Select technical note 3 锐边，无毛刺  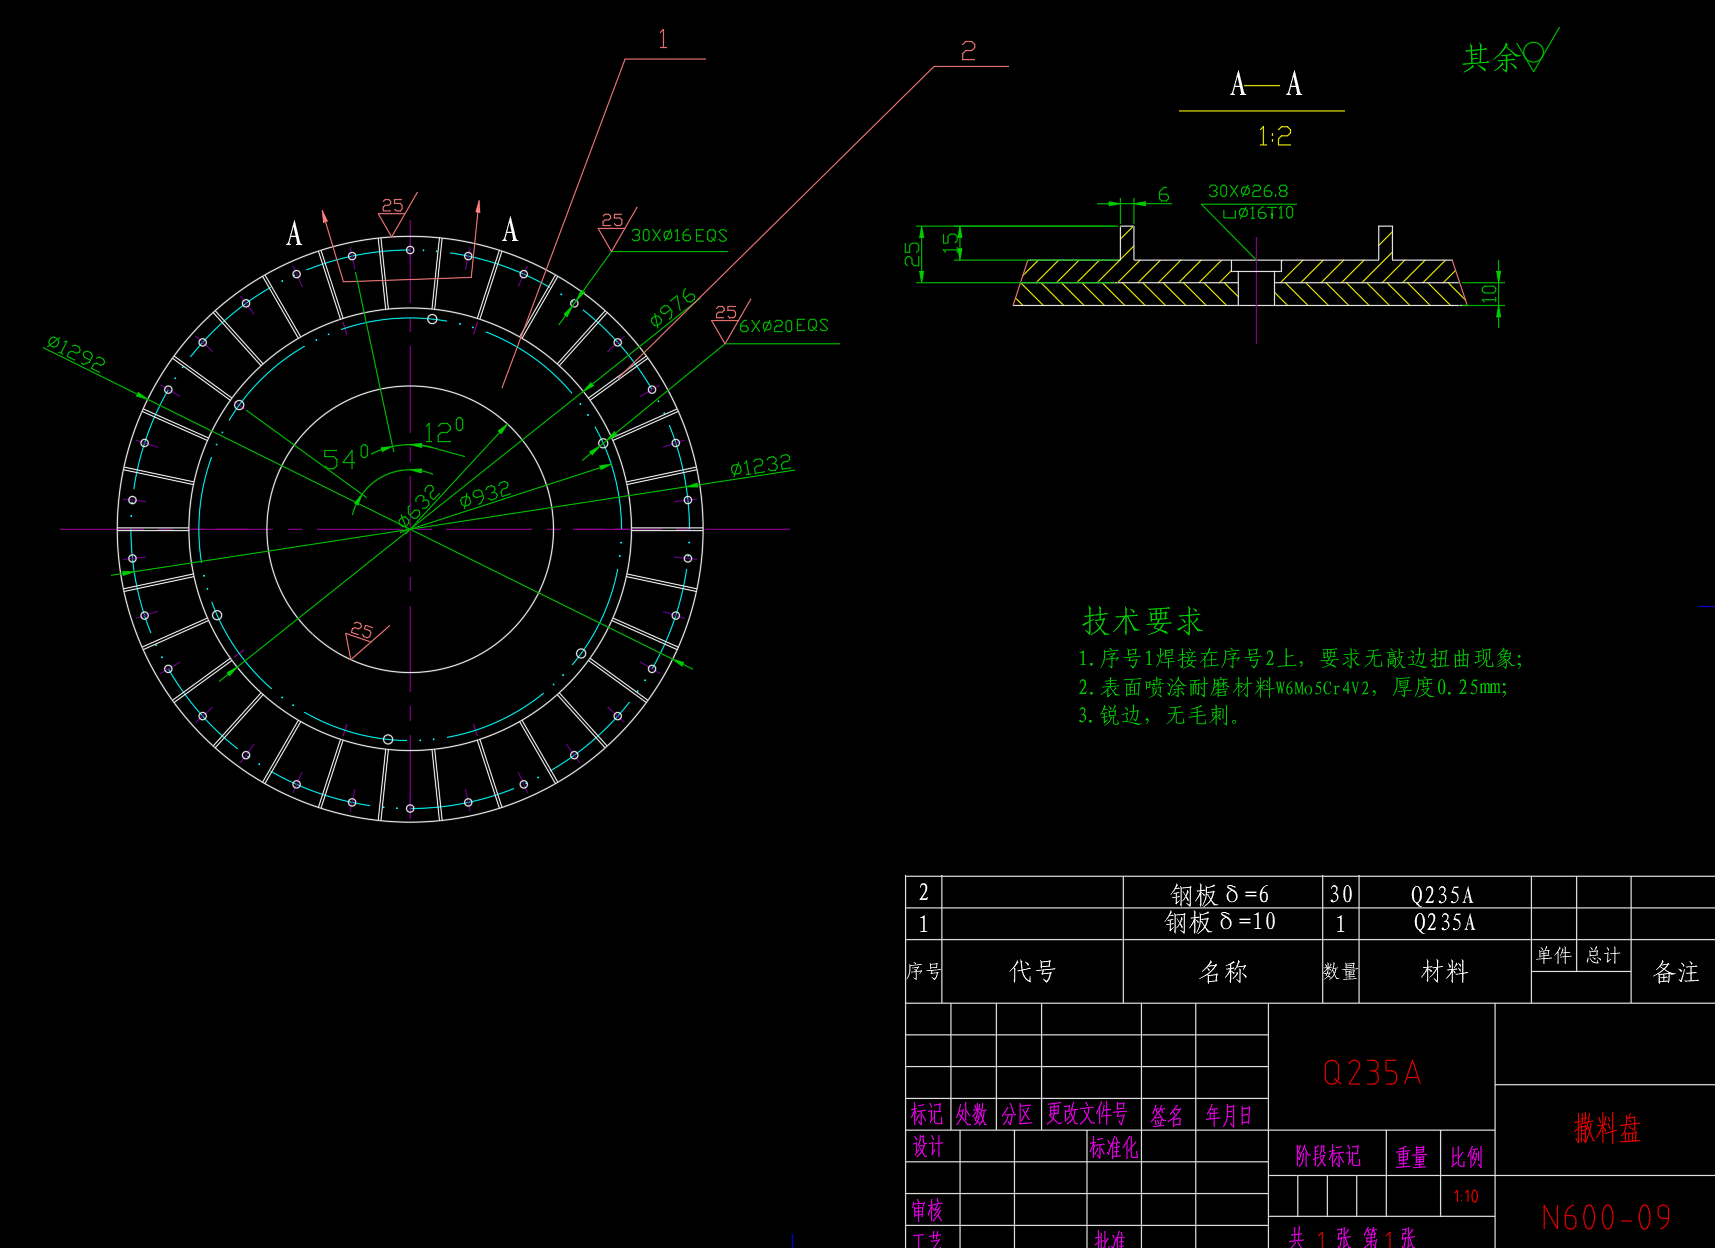[1159, 715]
